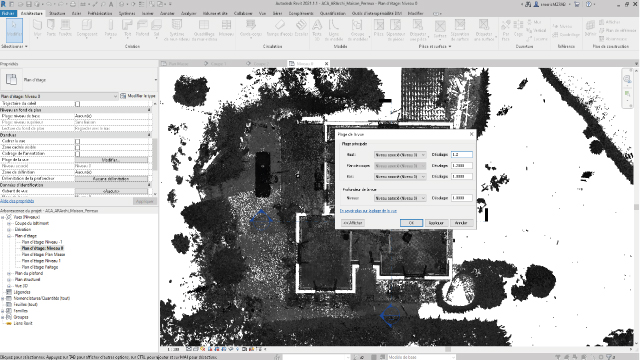Select the Composant tool
640x360 pixels.
pos(87,29)
